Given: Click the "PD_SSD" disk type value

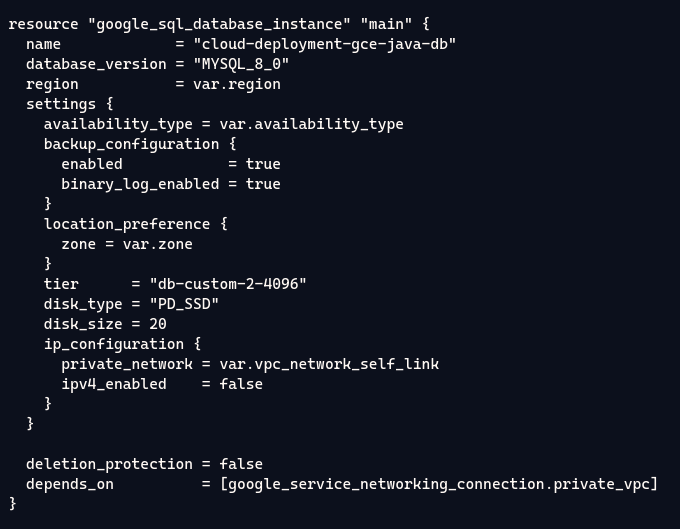Looking at the screenshot, I should tap(183, 304).
